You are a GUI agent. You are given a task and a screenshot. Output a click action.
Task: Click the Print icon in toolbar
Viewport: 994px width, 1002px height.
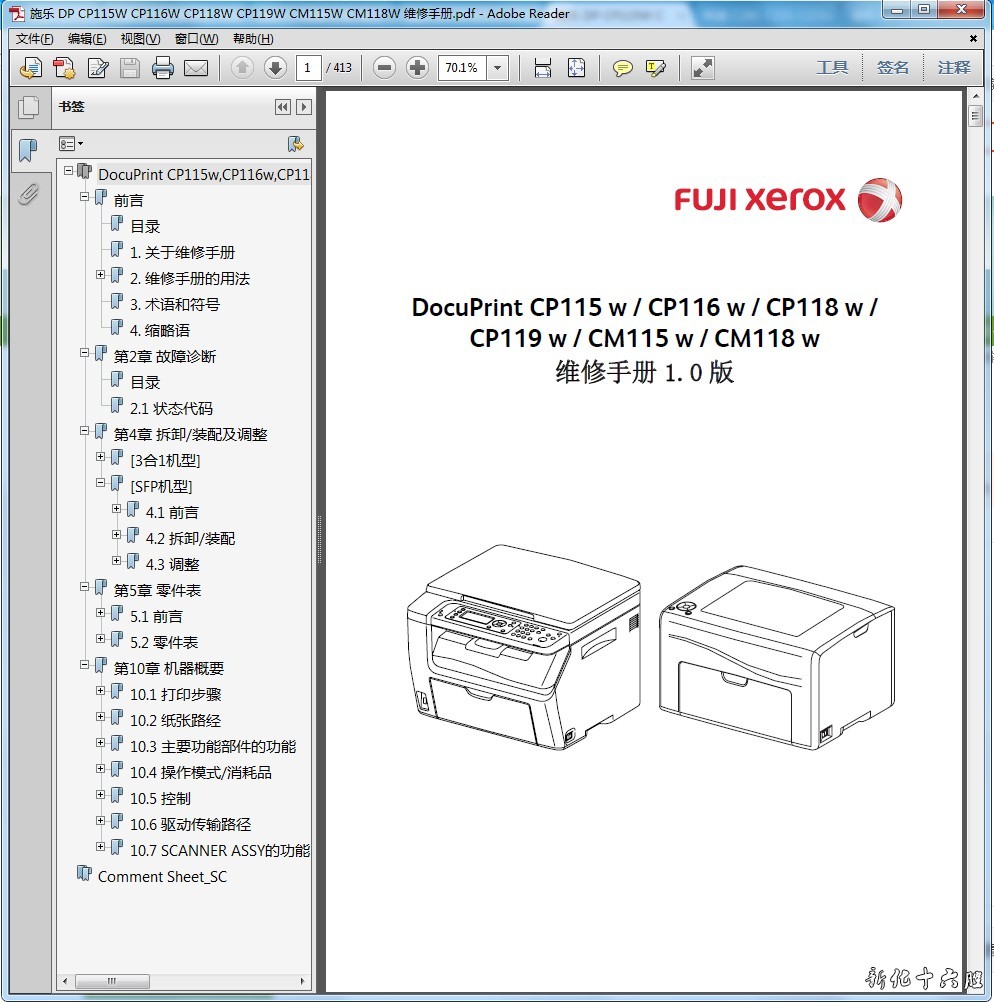[x=162, y=68]
